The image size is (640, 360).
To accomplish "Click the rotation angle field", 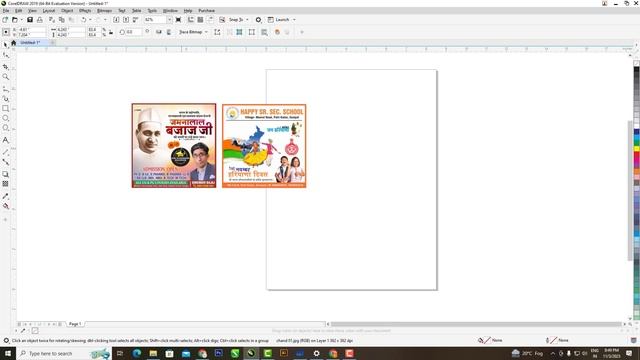I will pos(133,32).
